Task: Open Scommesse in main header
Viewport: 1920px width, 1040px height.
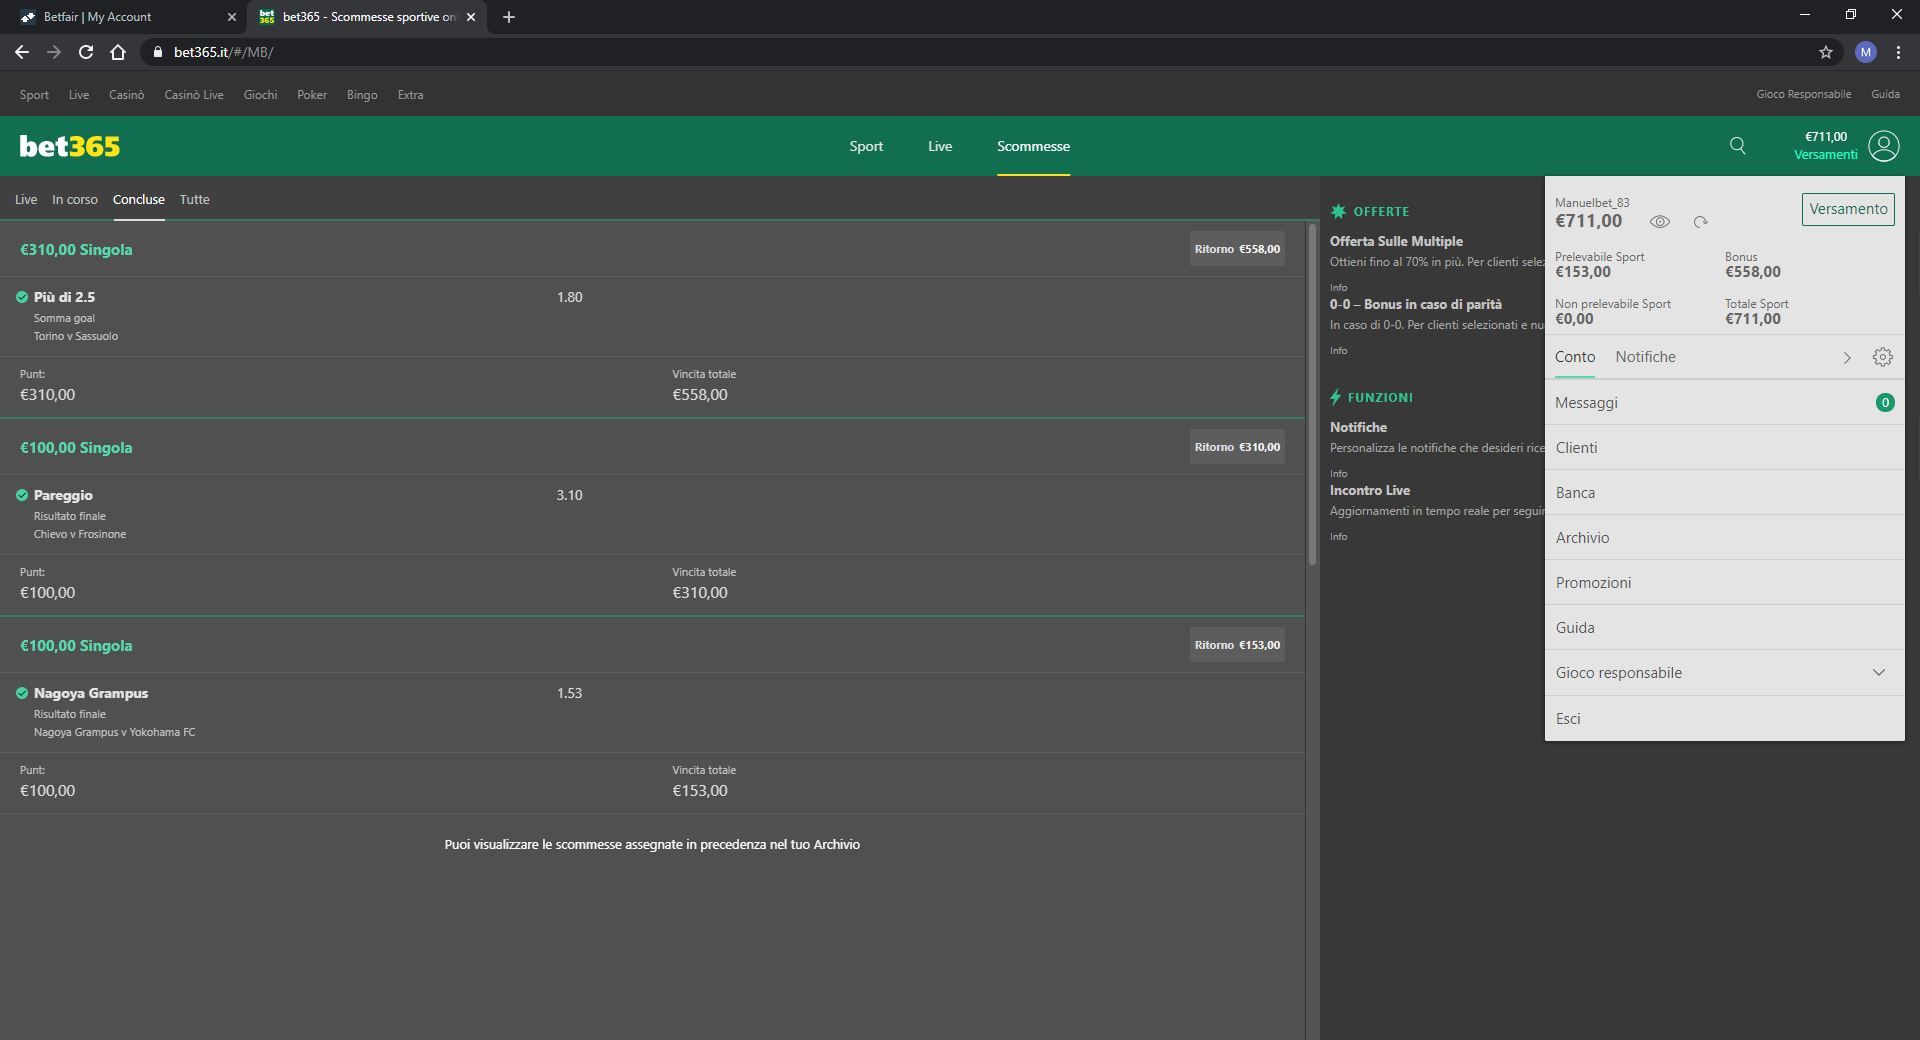Action: coord(1033,146)
